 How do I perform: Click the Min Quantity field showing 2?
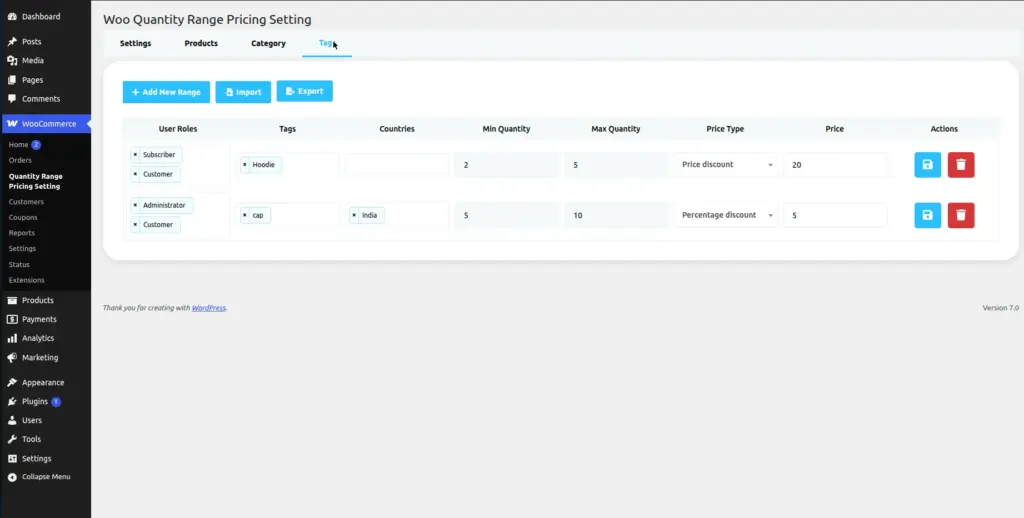507,165
